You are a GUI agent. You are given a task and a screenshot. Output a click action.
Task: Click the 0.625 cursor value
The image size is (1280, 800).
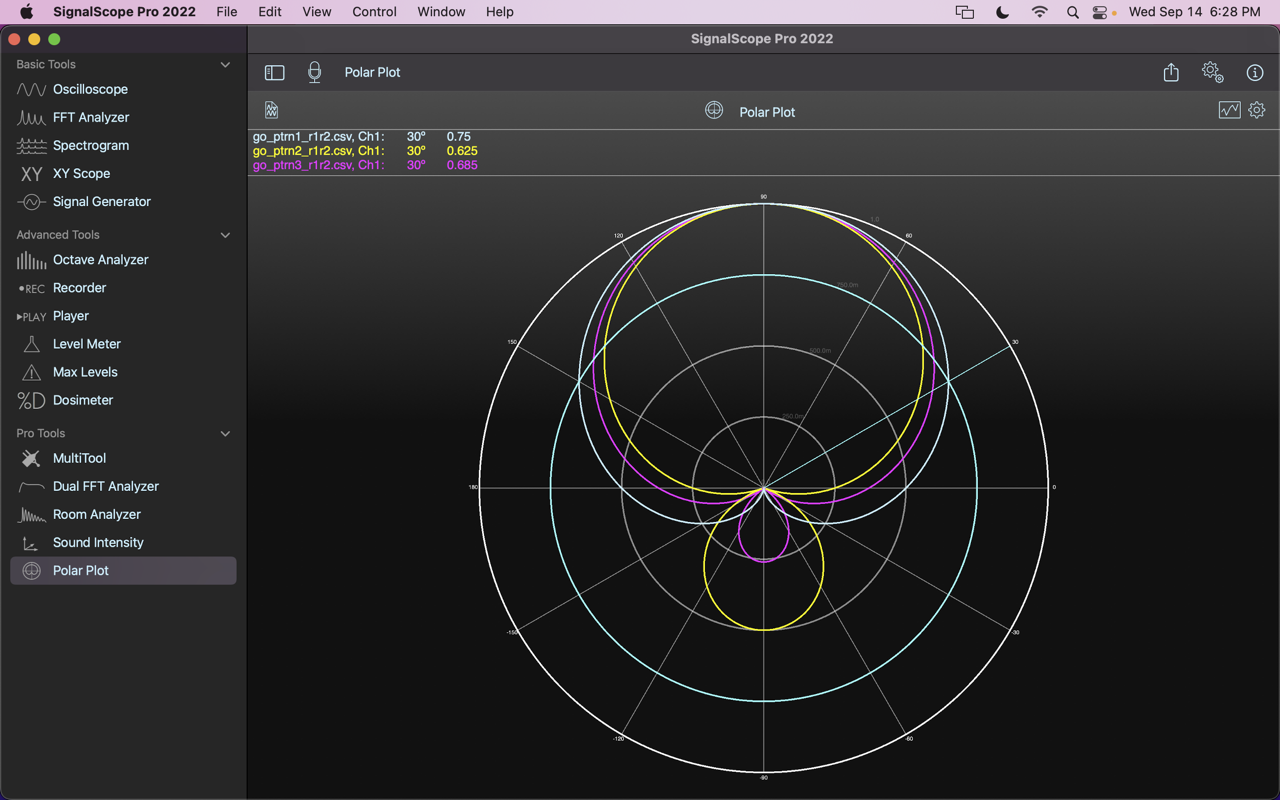click(462, 151)
